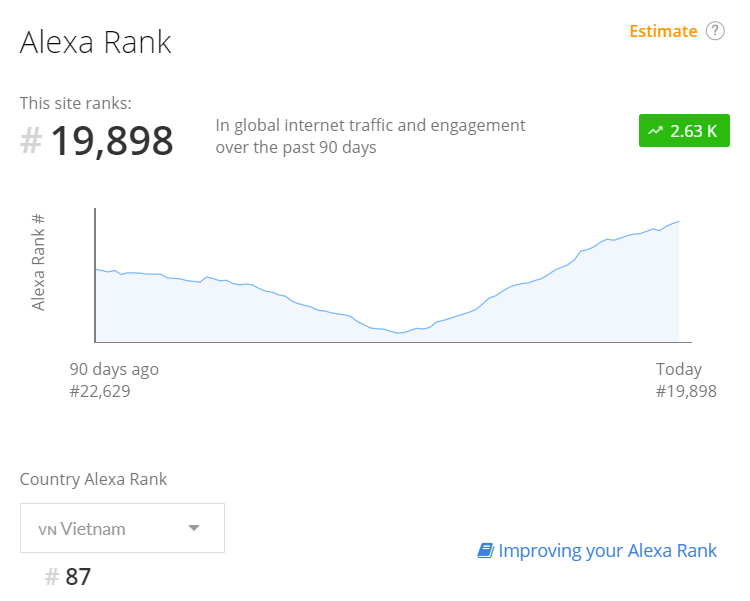Click the book icon beside Improving link
The image size is (750, 601).
485,551
